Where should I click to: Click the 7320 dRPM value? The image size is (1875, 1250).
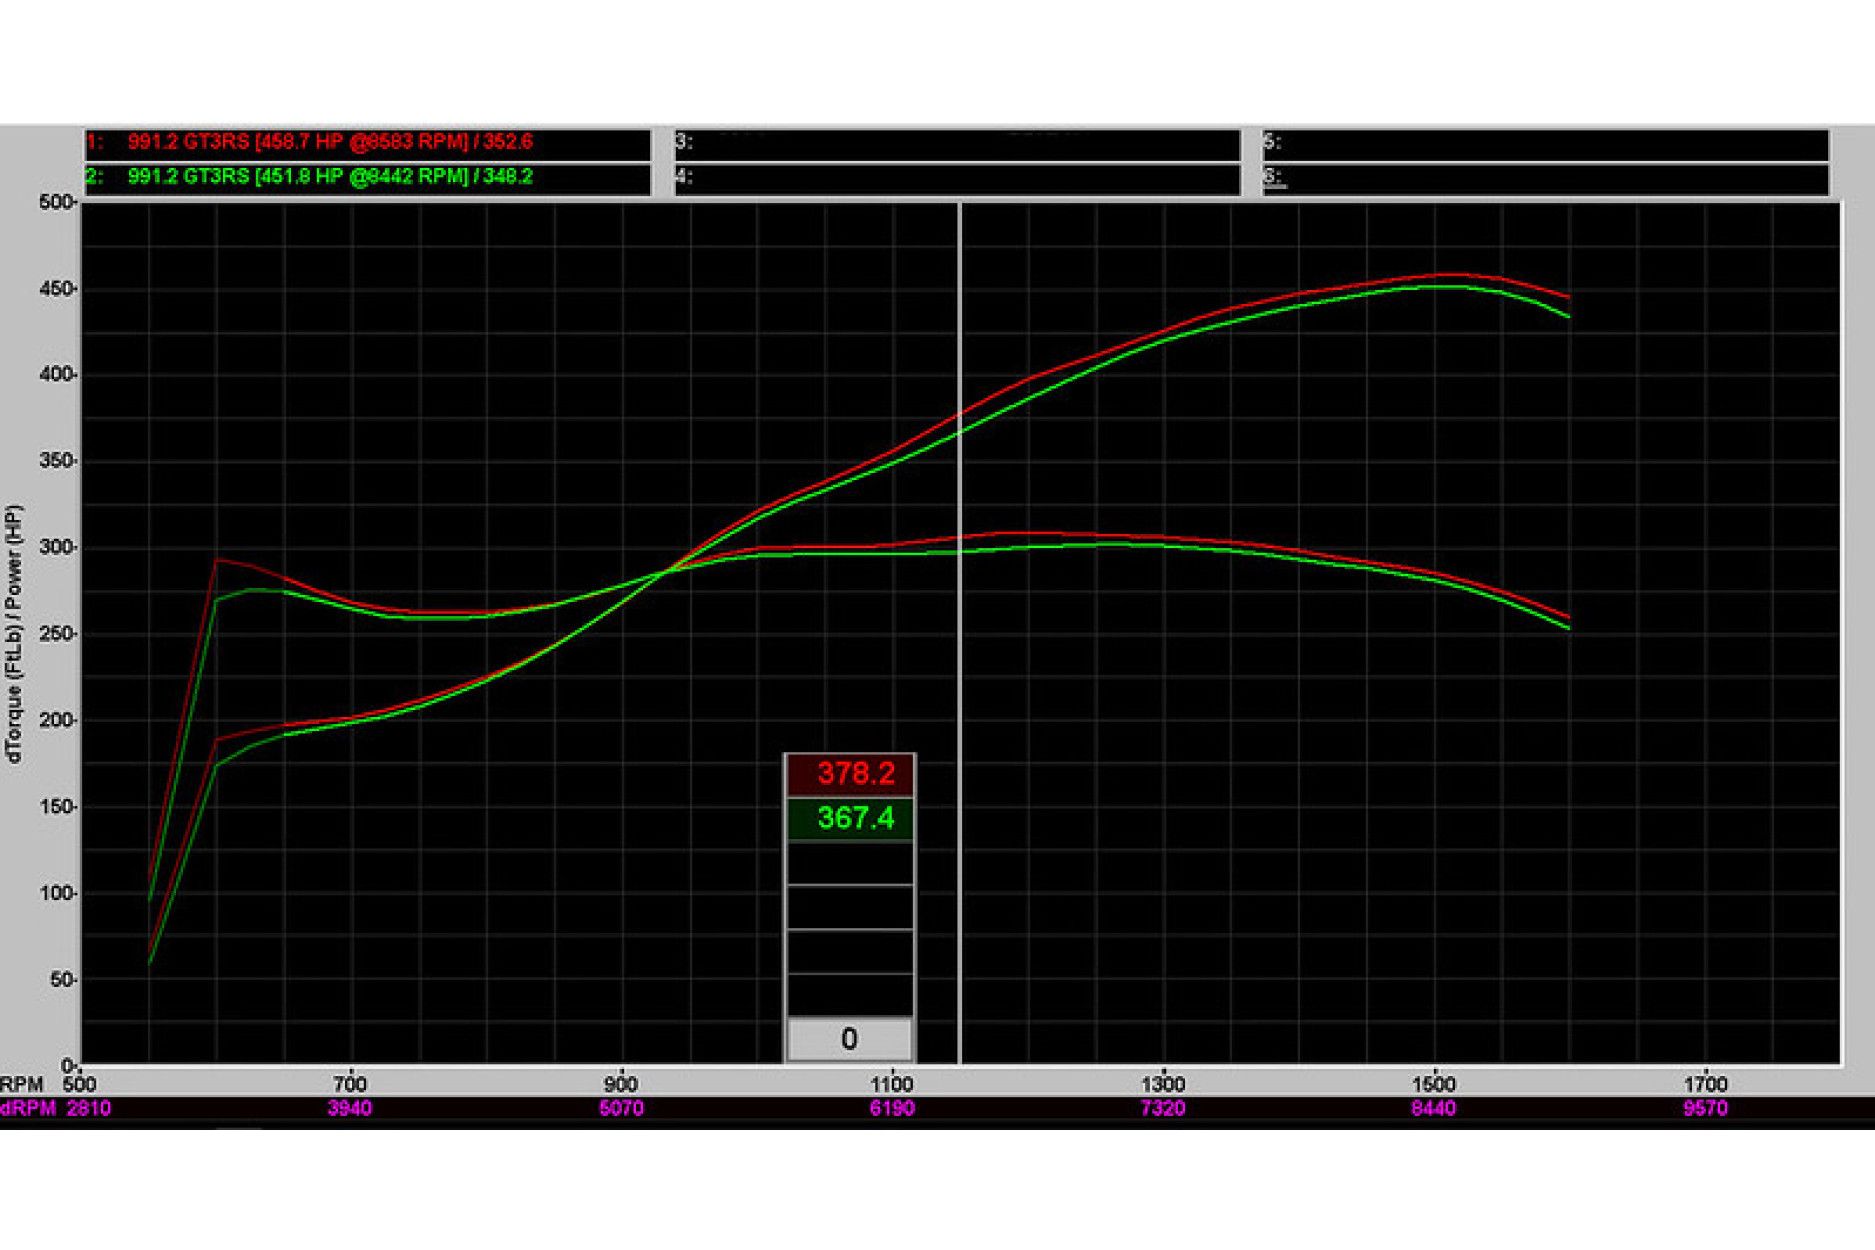1162,1108
